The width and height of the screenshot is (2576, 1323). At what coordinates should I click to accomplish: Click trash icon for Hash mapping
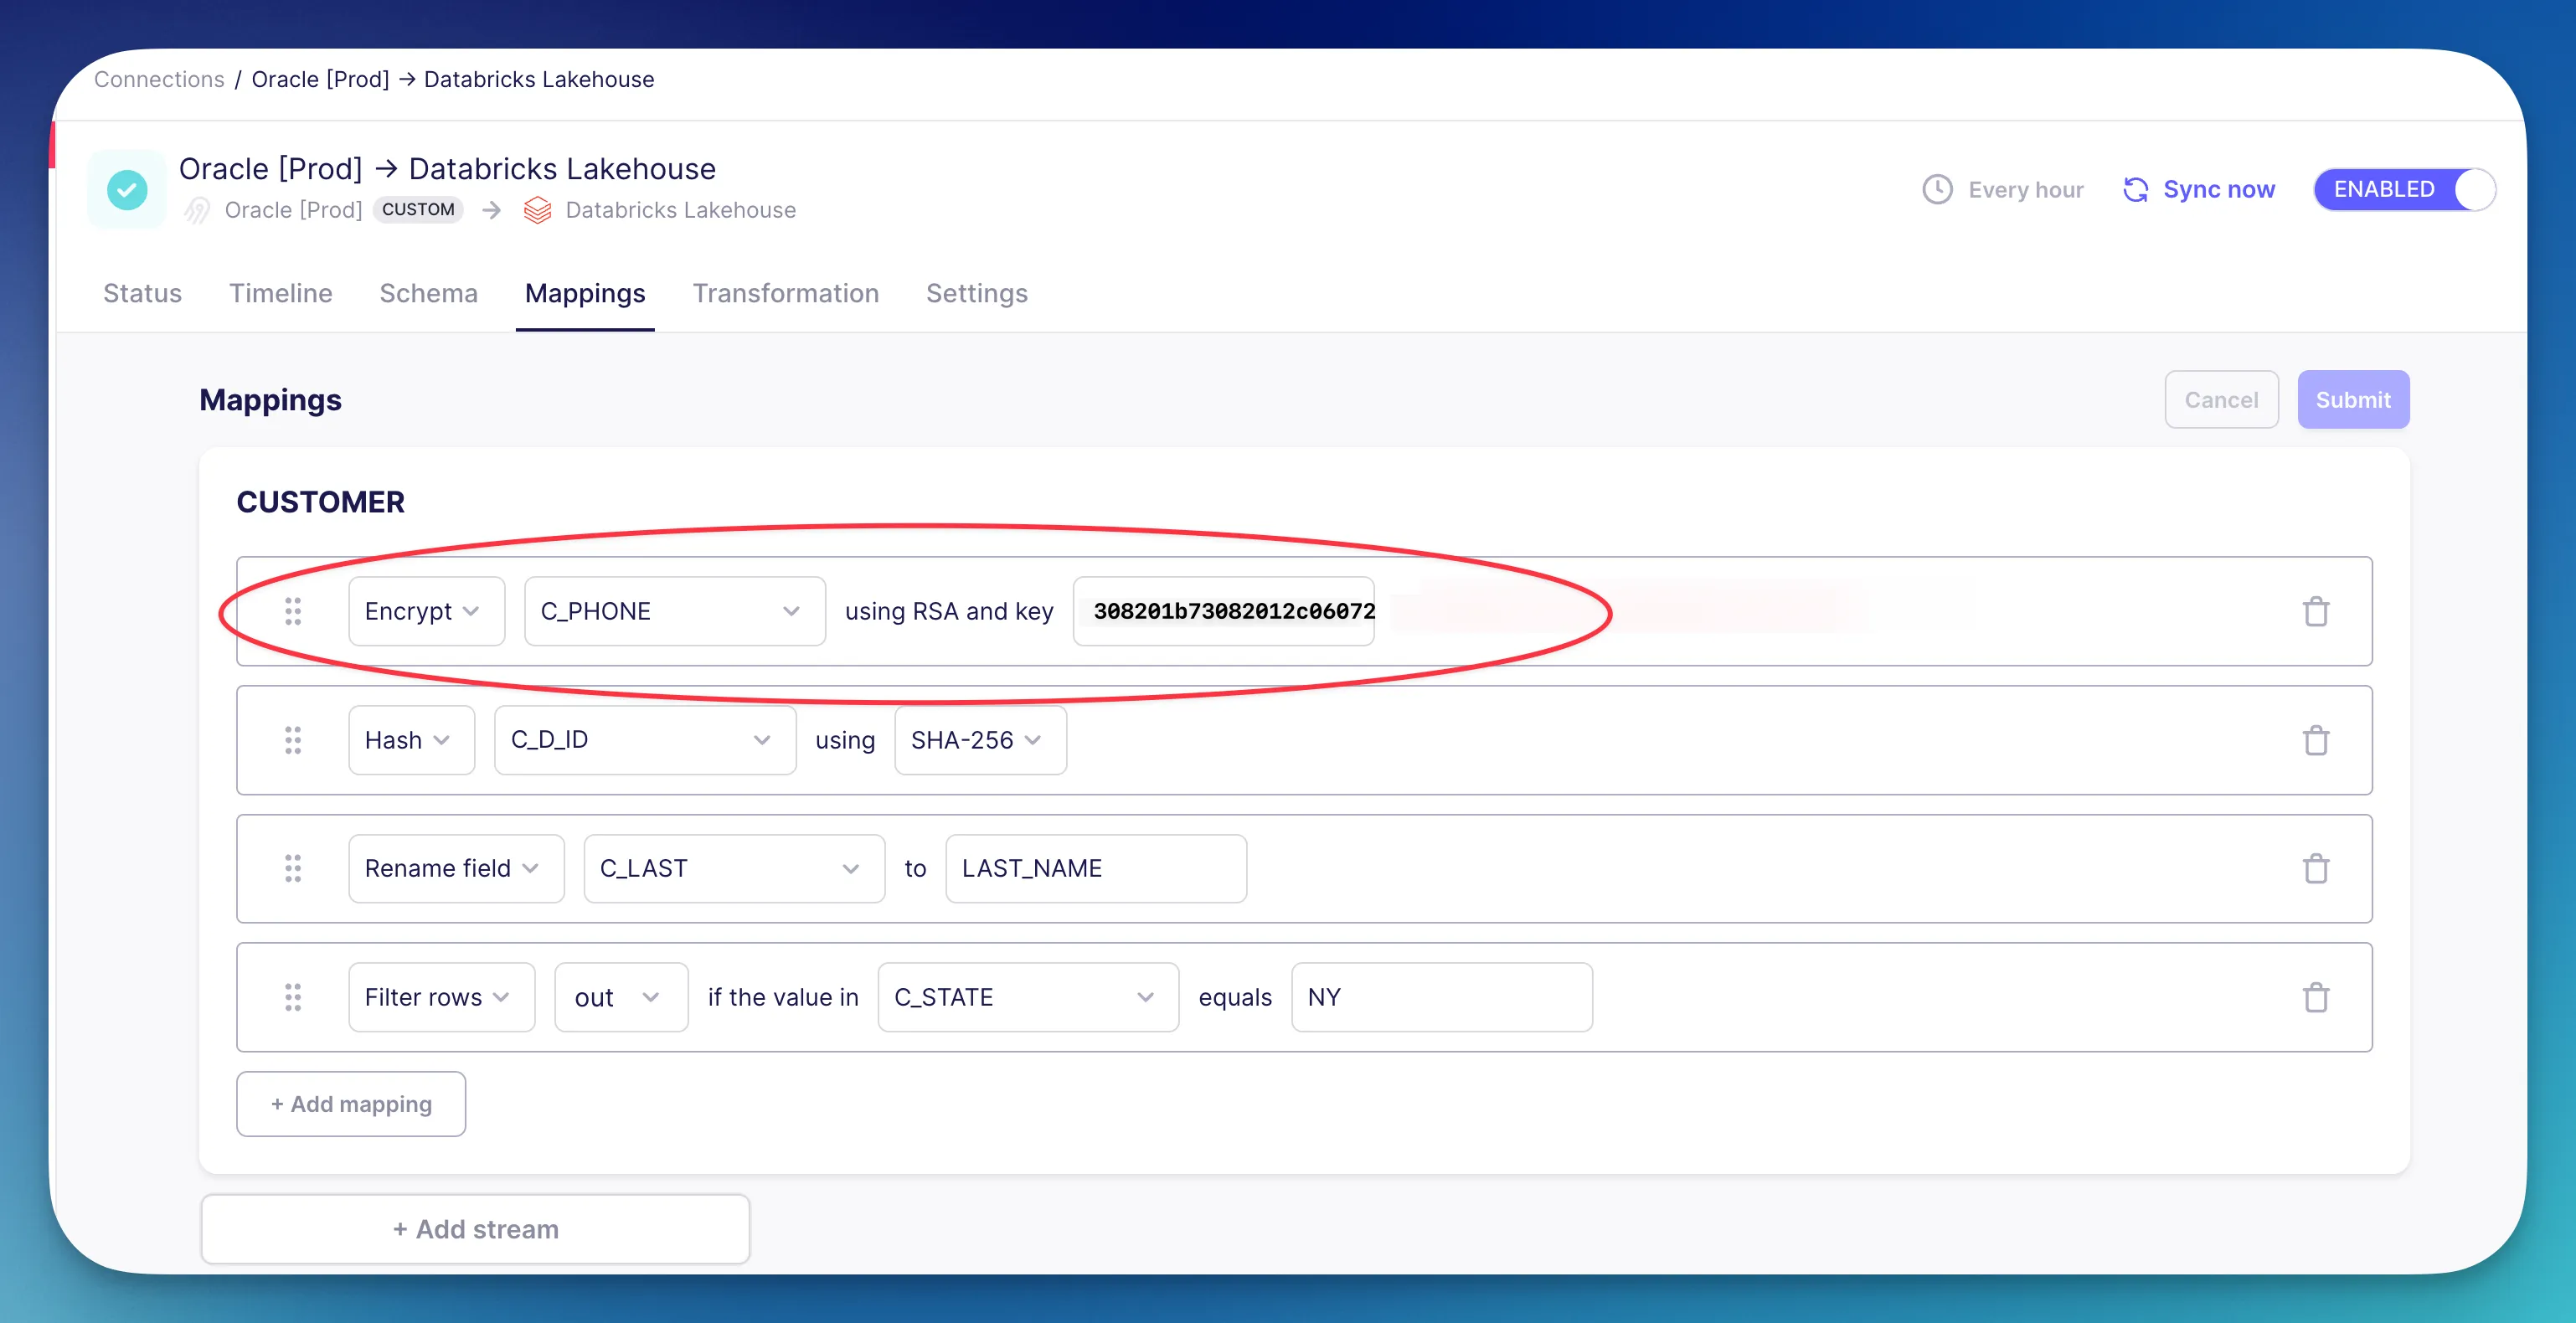point(2316,740)
